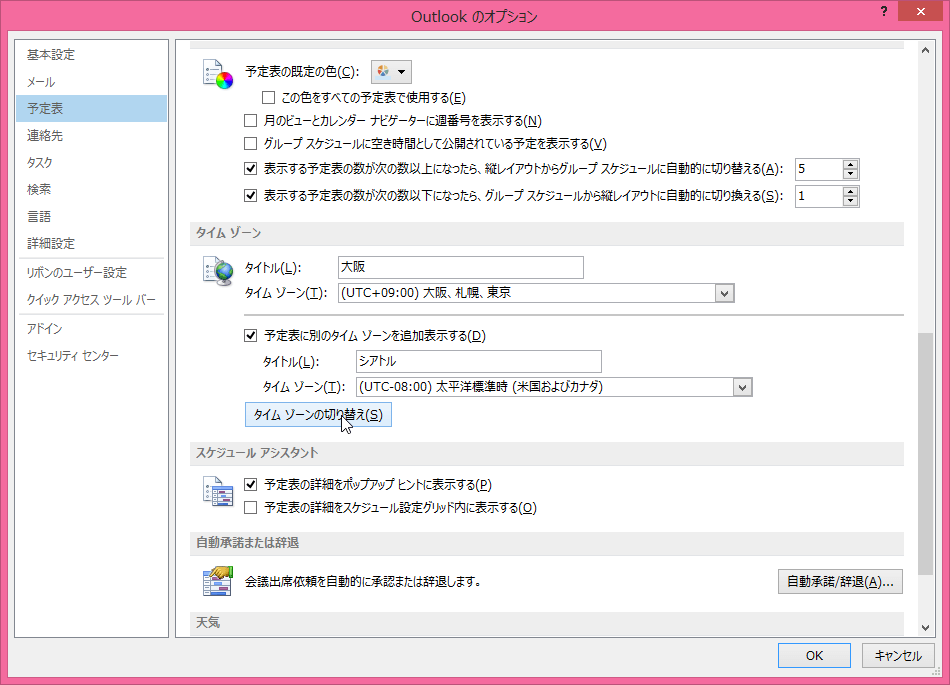Click the field showing 1 calendar

819,196
